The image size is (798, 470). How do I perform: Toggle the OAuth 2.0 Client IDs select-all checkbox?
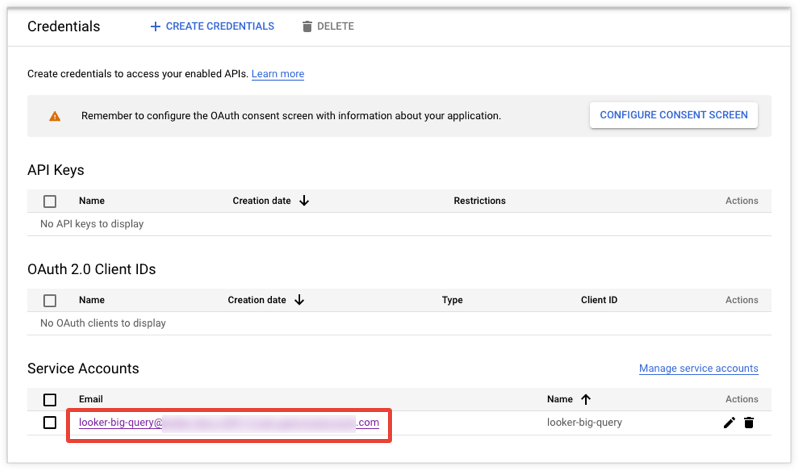coord(50,300)
